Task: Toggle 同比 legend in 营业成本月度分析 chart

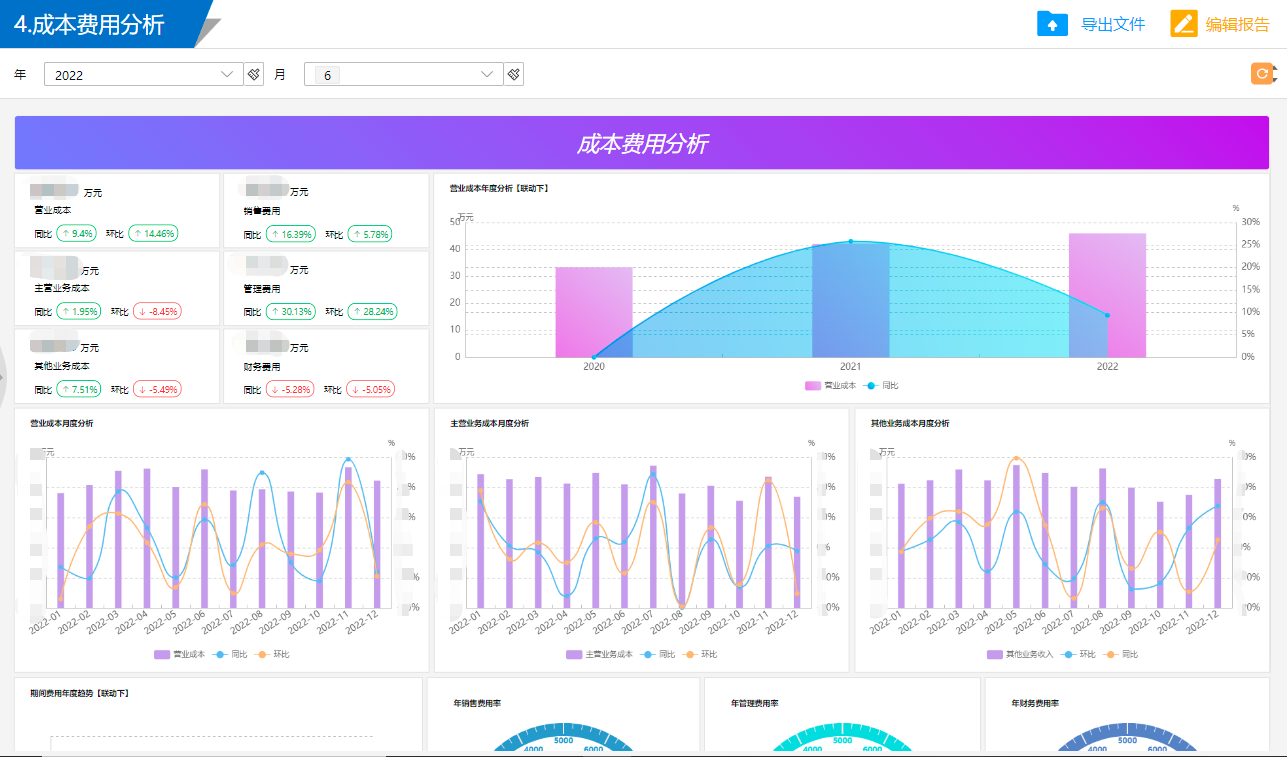Action: point(232,654)
